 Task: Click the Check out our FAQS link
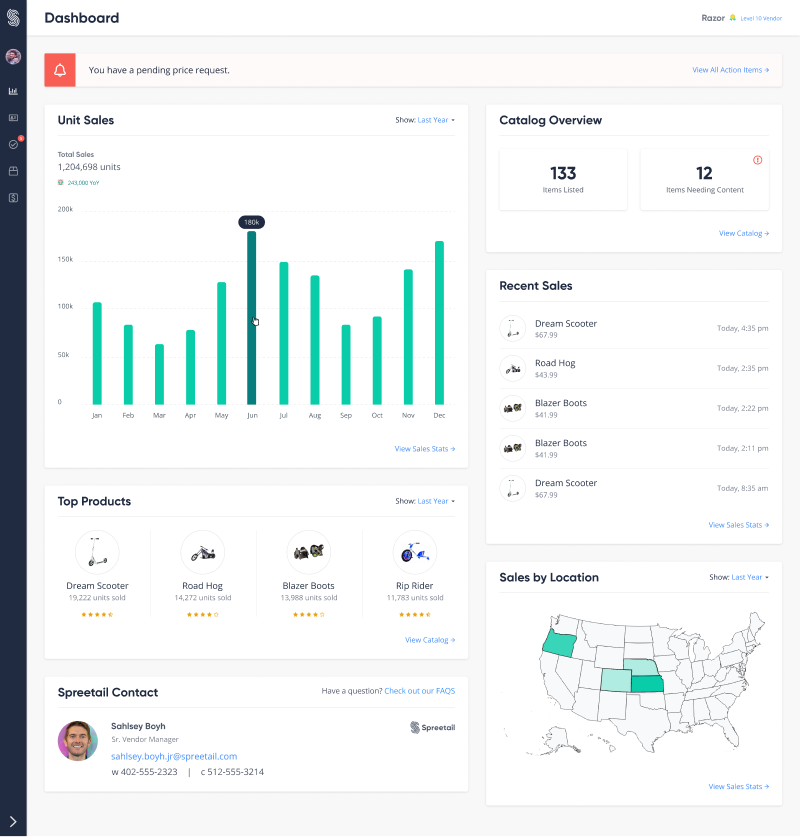click(419, 691)
